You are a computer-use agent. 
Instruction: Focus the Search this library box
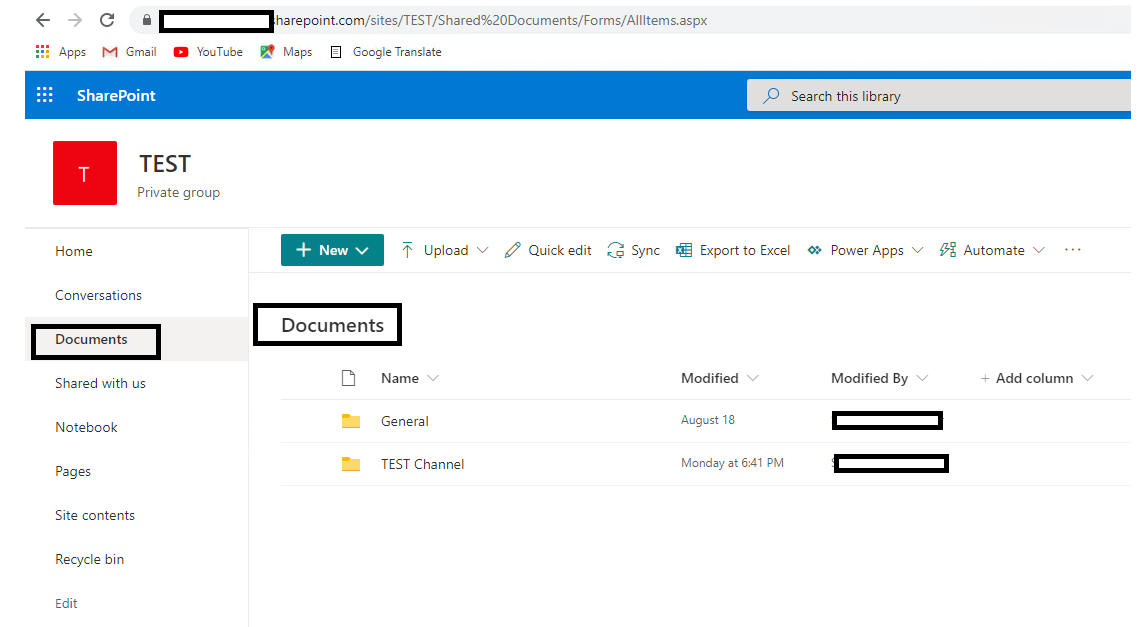pos(939,96)
